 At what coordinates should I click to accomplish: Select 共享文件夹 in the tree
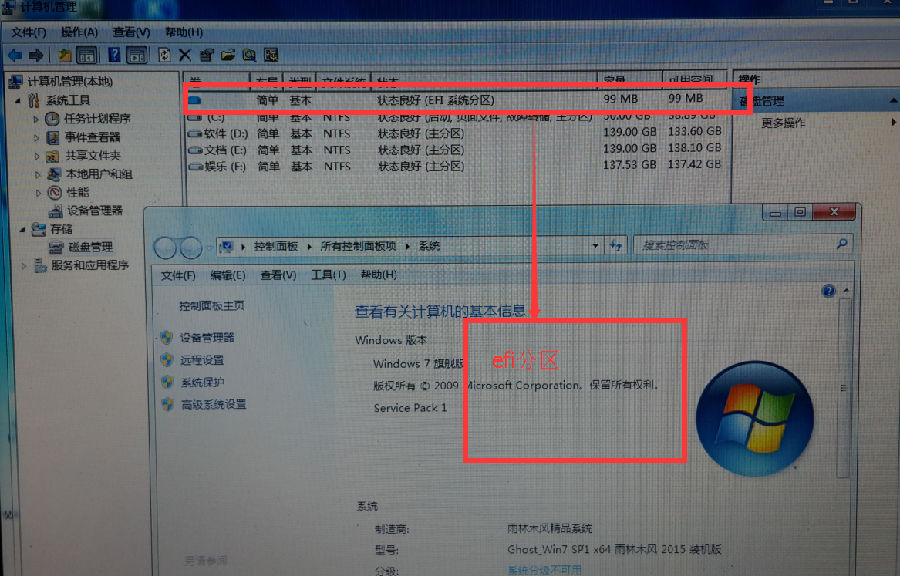pyautogui.click(x=93, y=155)
